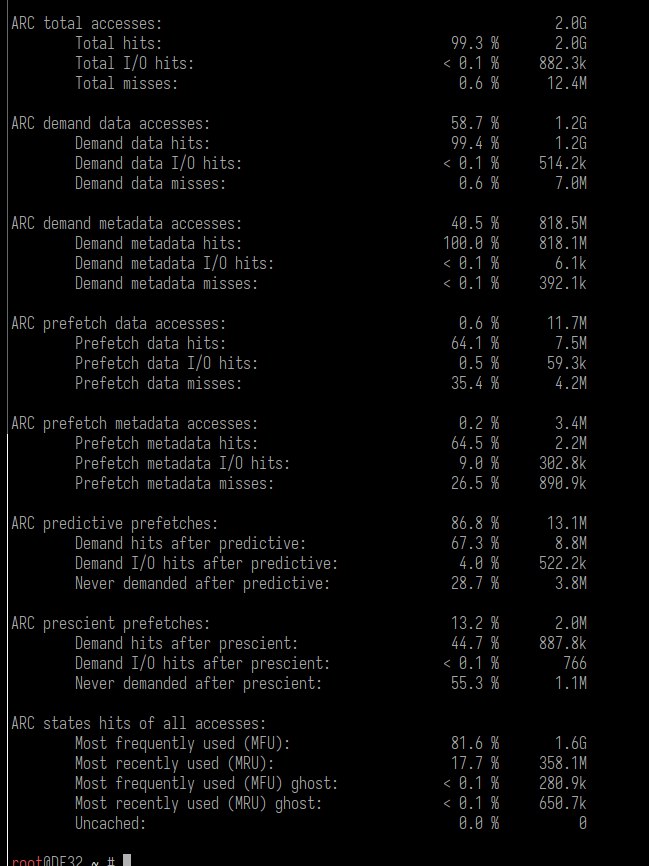This screenshot has width=649, height=866.
Task: Click the Prefetch metadata misses 890.9k value
Action: (562, 483)
